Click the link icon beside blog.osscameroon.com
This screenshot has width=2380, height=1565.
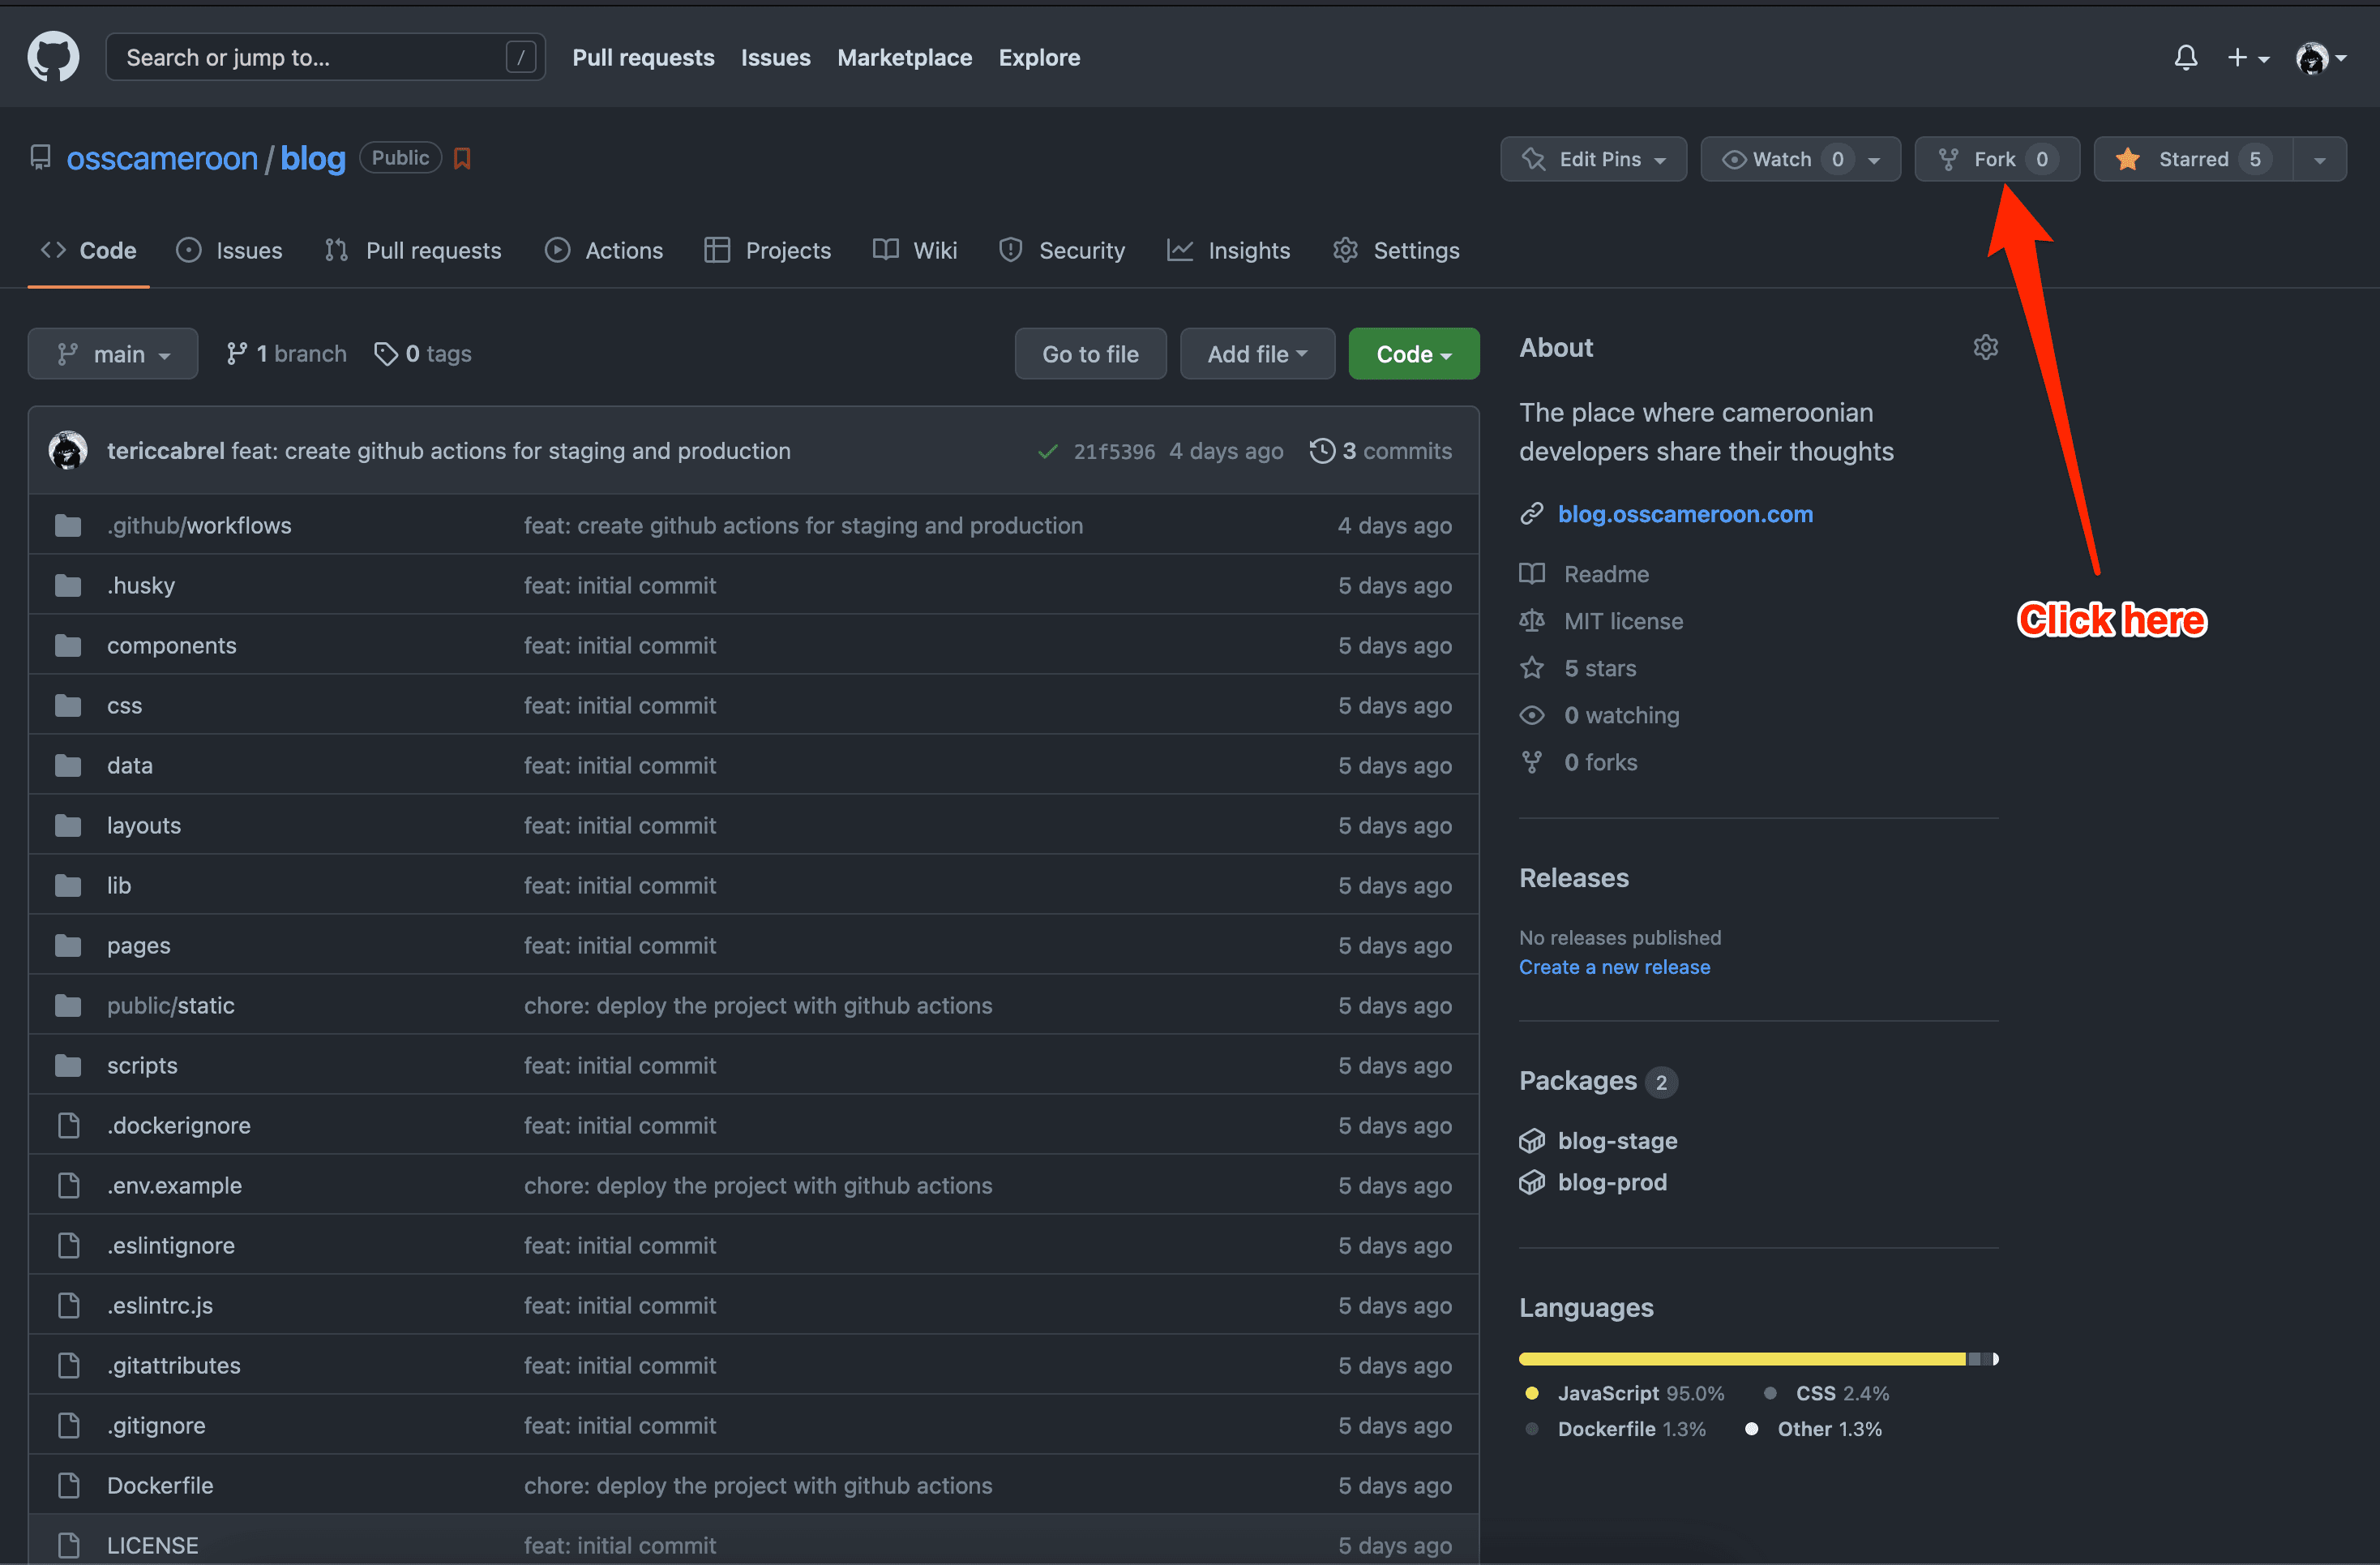(x=1532, y=513)
